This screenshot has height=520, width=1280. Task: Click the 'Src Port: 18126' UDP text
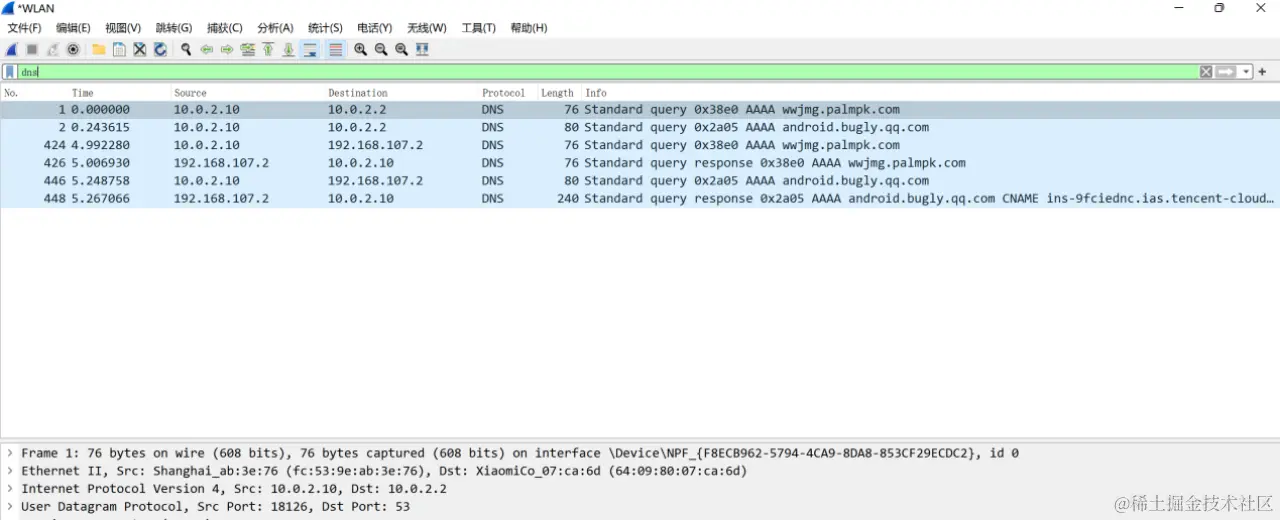(271, 507)
